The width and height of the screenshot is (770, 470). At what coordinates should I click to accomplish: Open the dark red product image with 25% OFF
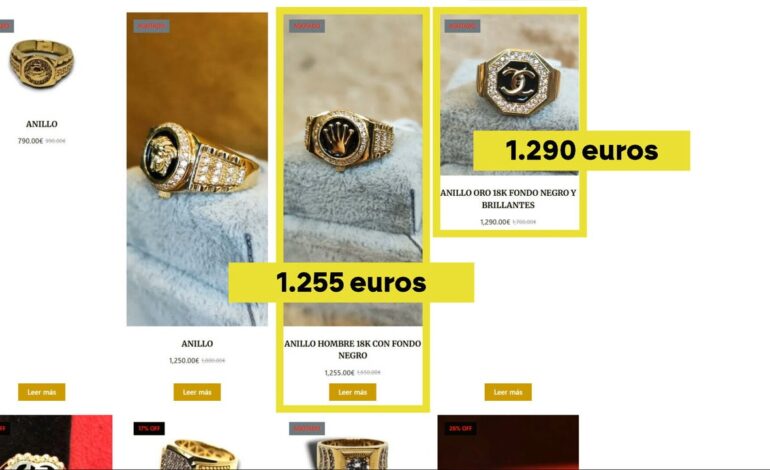508,444
